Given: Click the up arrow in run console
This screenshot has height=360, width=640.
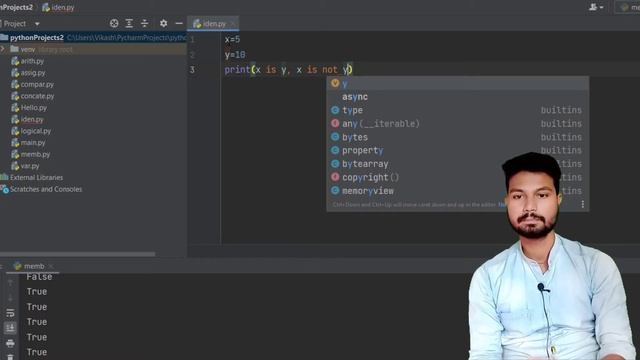Looking at the screenshot, I should pyautogui.click(x=10, y=282).
